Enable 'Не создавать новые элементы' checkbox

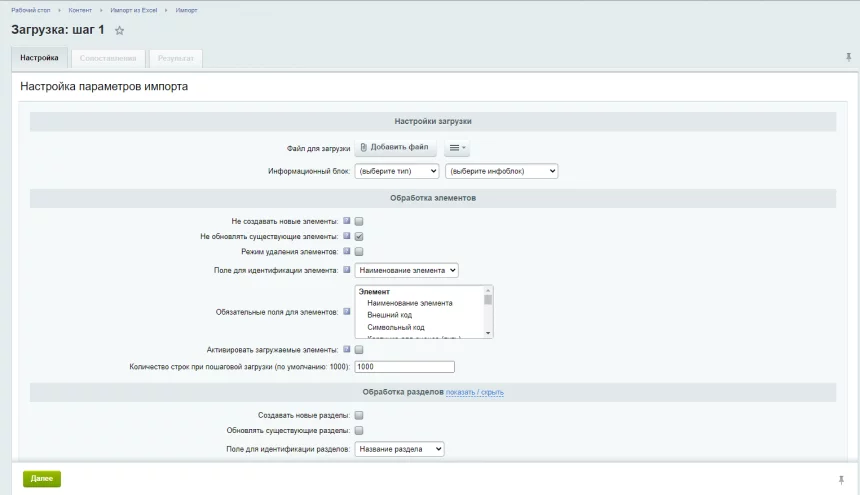tap(359, 221)
